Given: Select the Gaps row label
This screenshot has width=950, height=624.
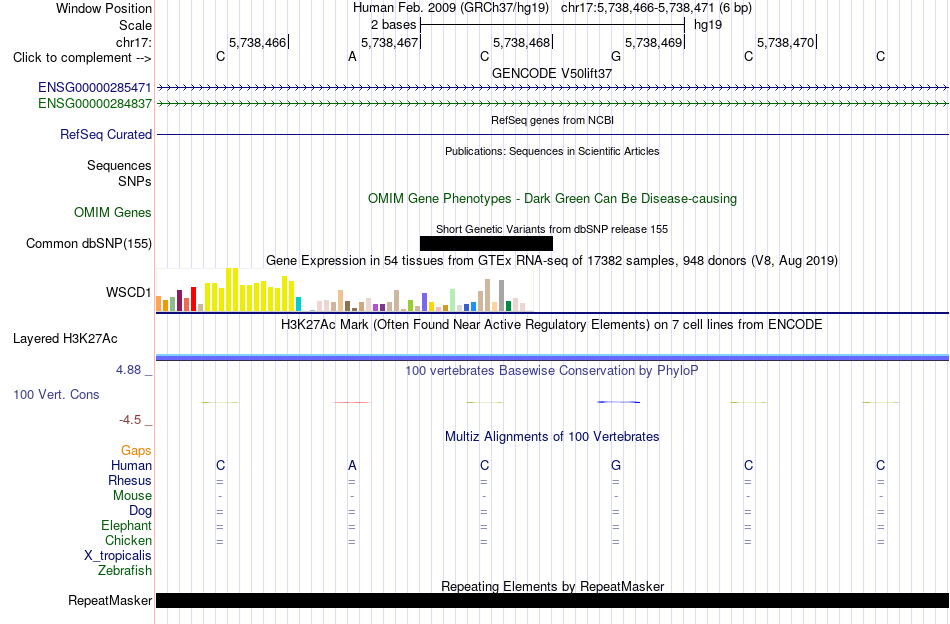Looking at the screenshot, I should click(136, 450).
